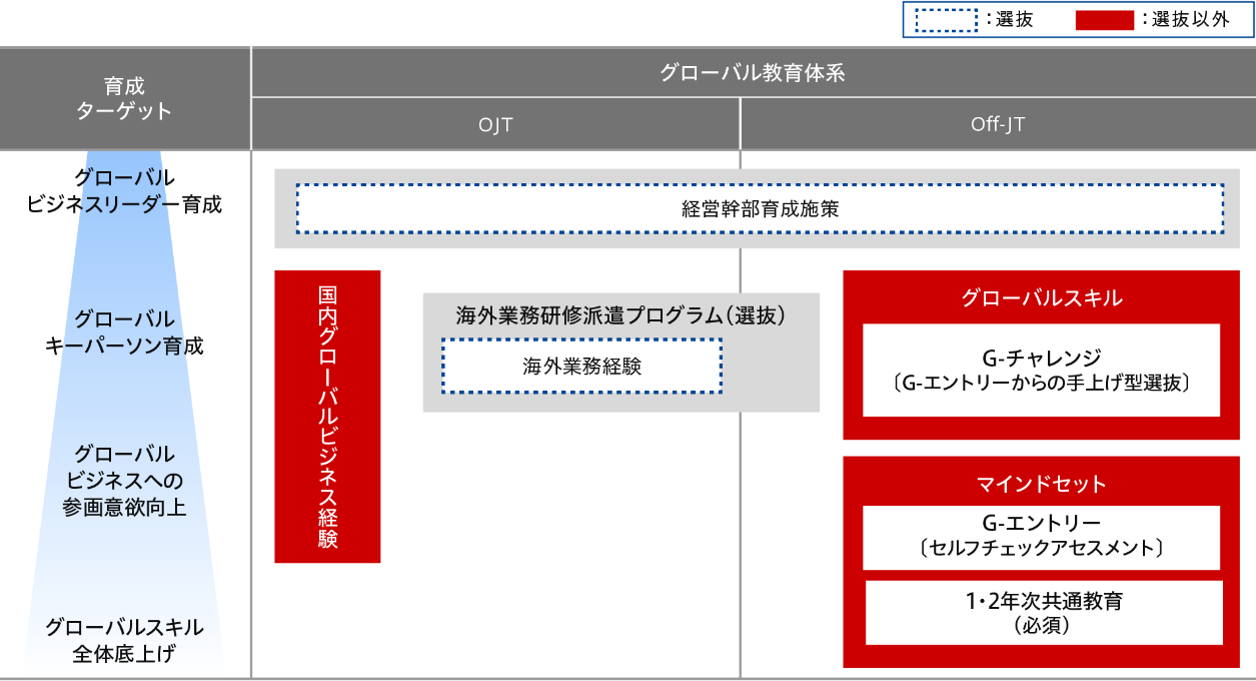Select the グローバル教育体系 header
The height and width of the screenshot is (681, 1256).
pyautogui.click(x=754, y=72)
